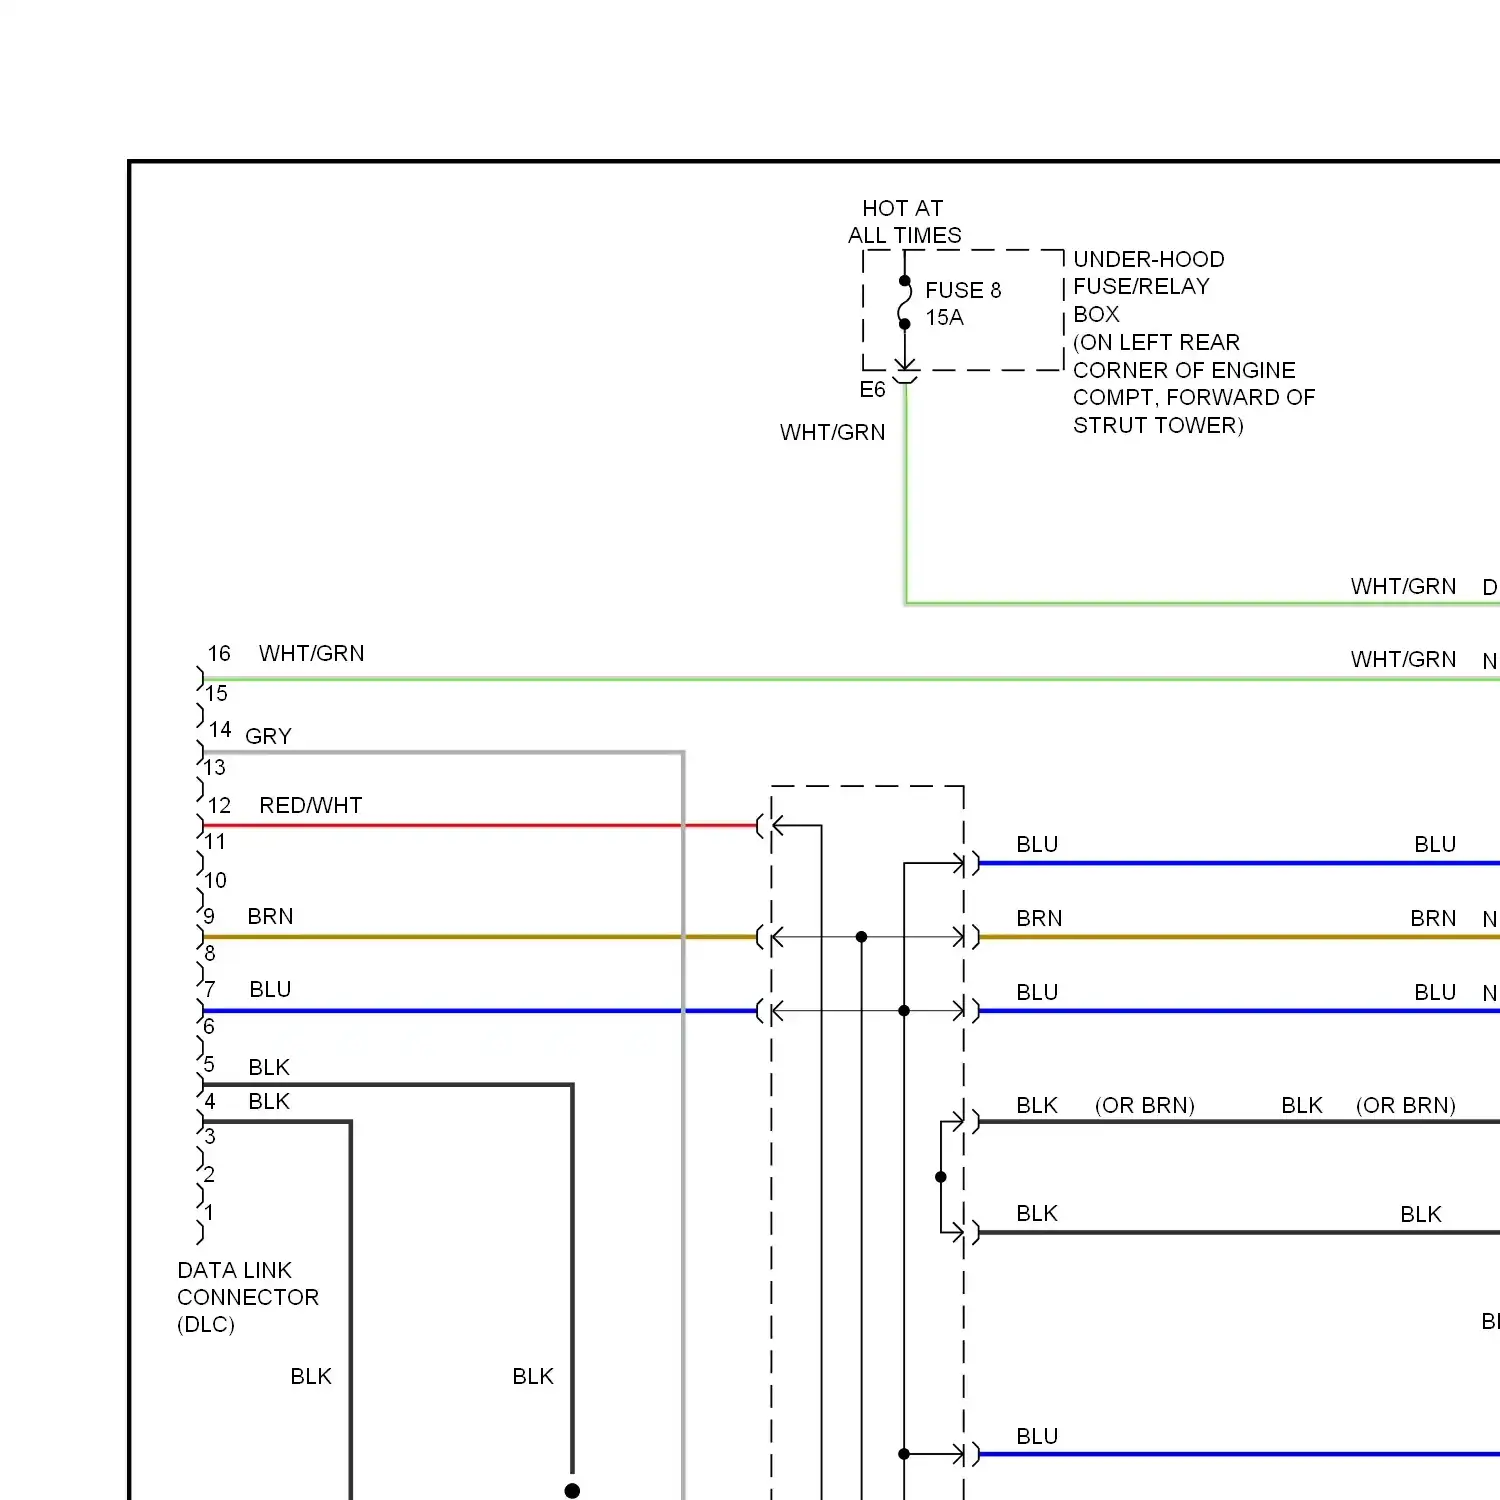Click the 15A fuse rating text
The image size is (1500, 1500).
click(944, 317)
